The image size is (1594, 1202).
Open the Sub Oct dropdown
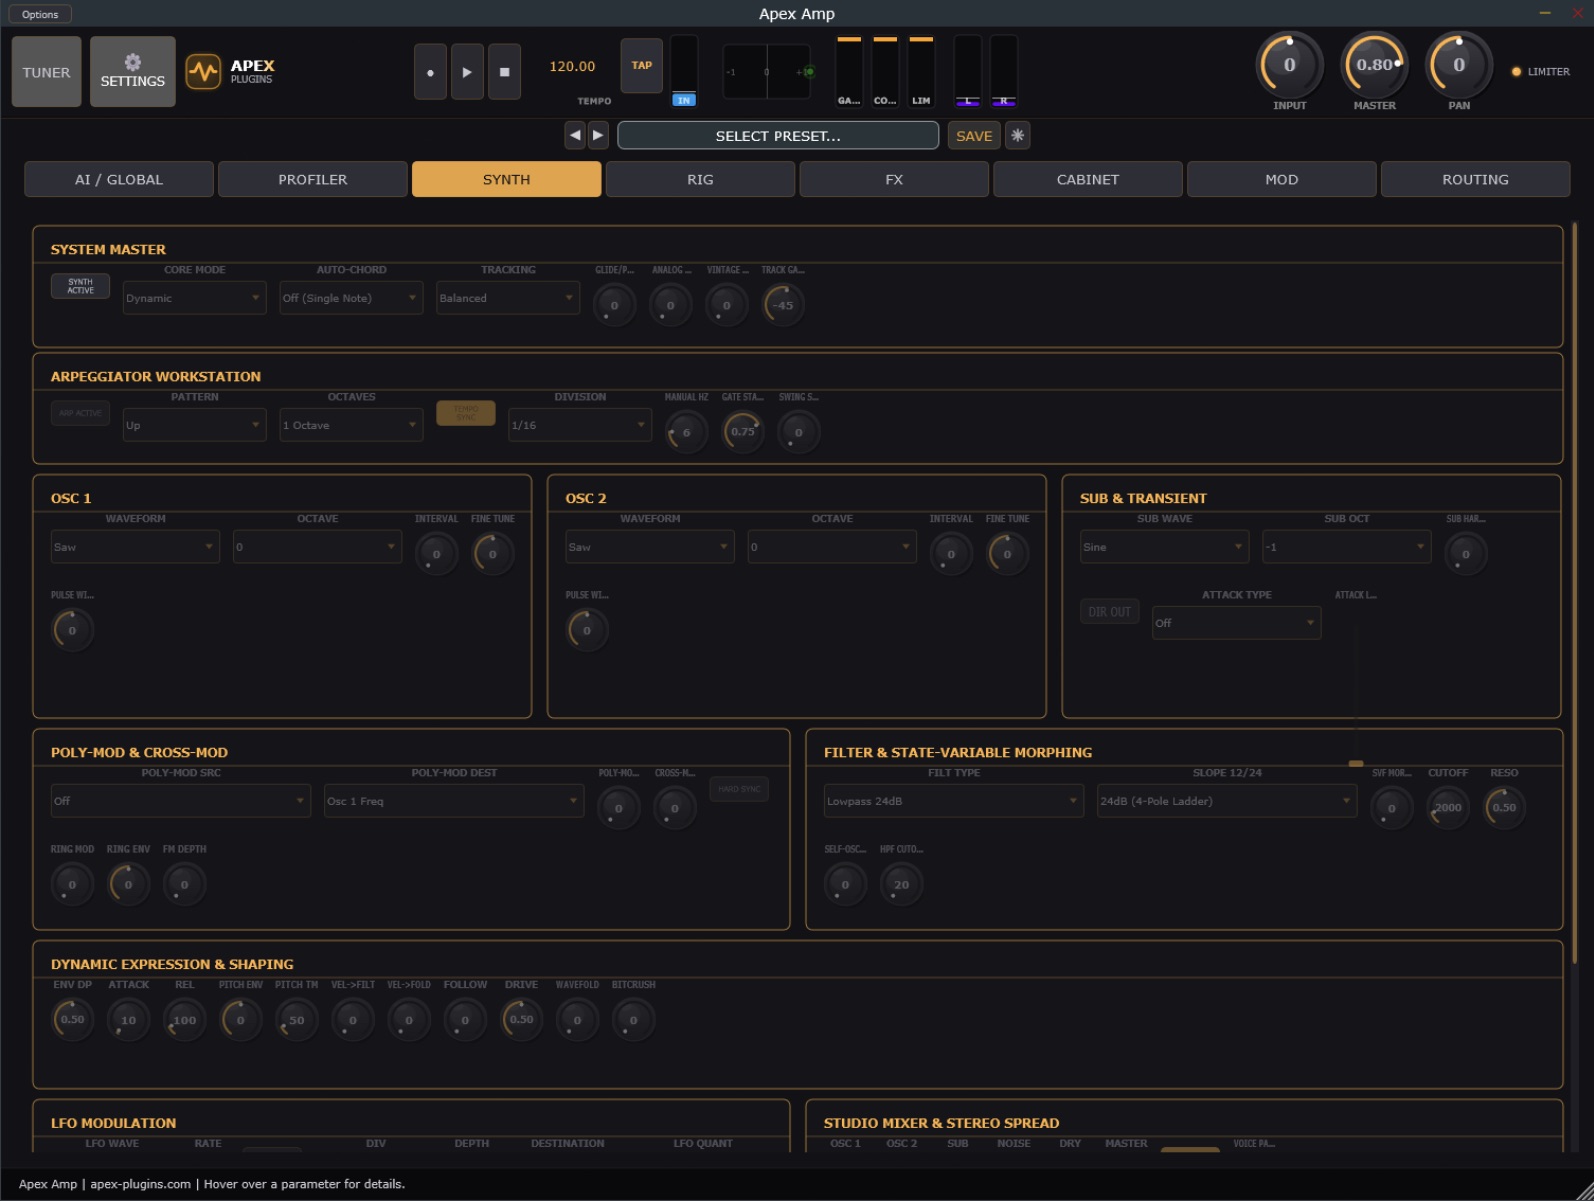(x=1346, y=547)
